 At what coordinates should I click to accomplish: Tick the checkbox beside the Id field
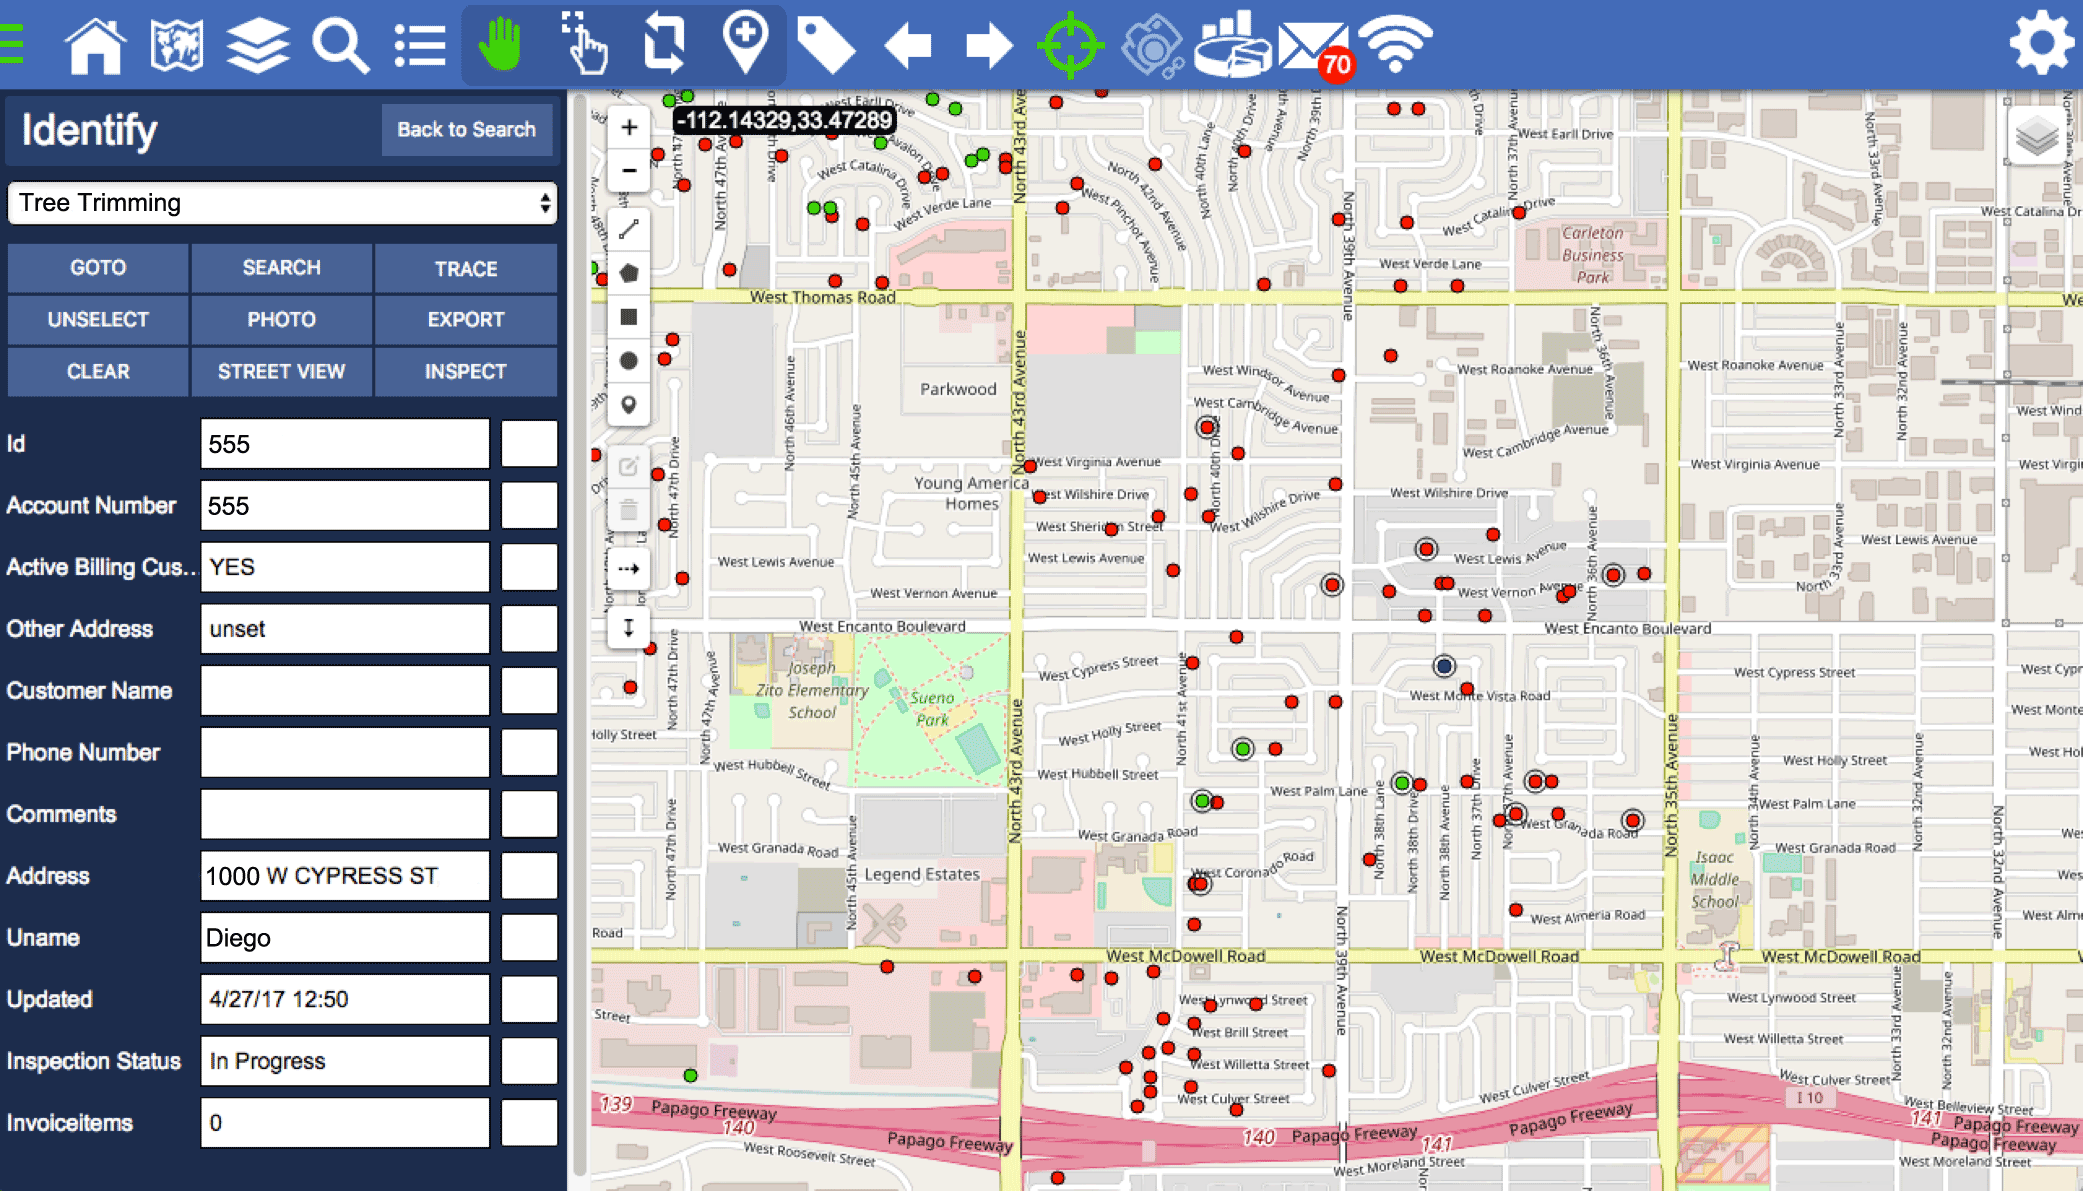(529, 444)
